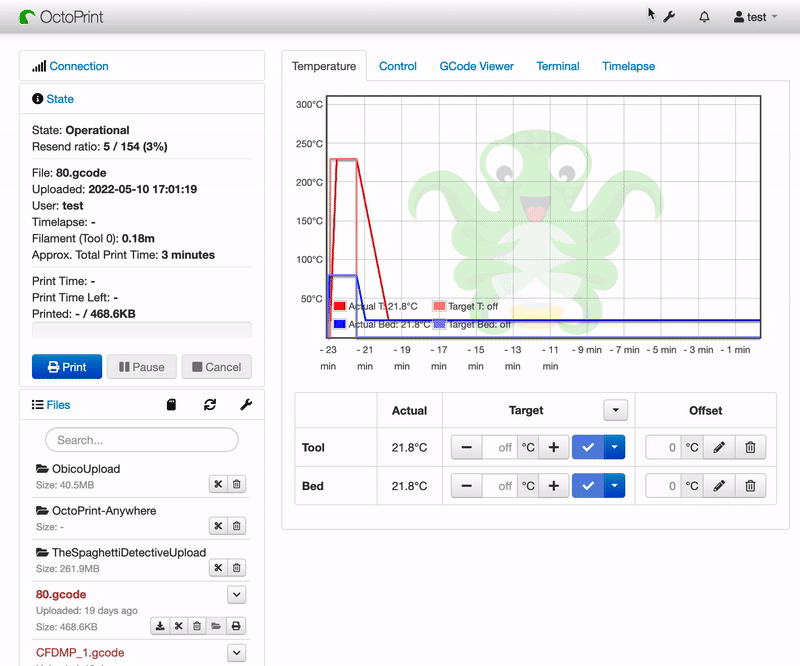
Task: Download the 80.gcode file
Action: (160, 626)
